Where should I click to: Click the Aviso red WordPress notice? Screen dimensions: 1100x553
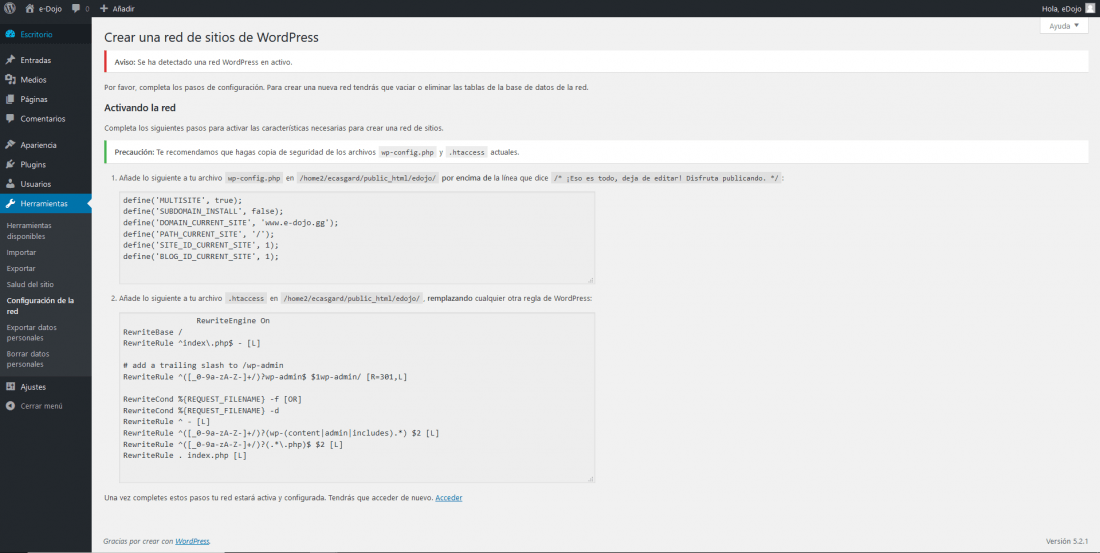pos(596,62)
